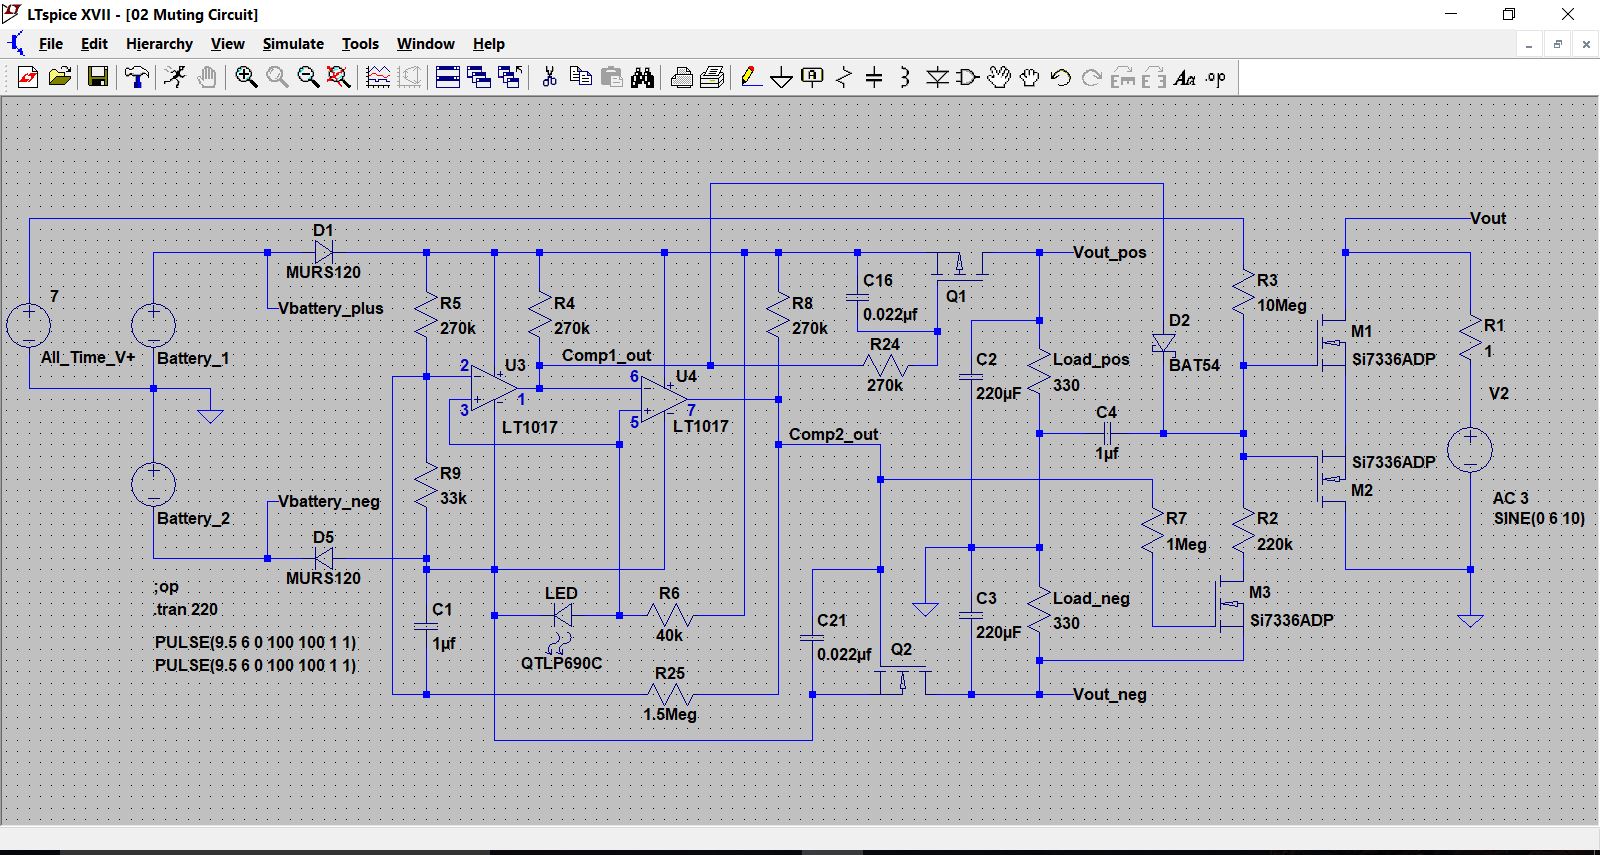
Task: Select the Draw Wire pencil tool
Action: click(751, 77)
